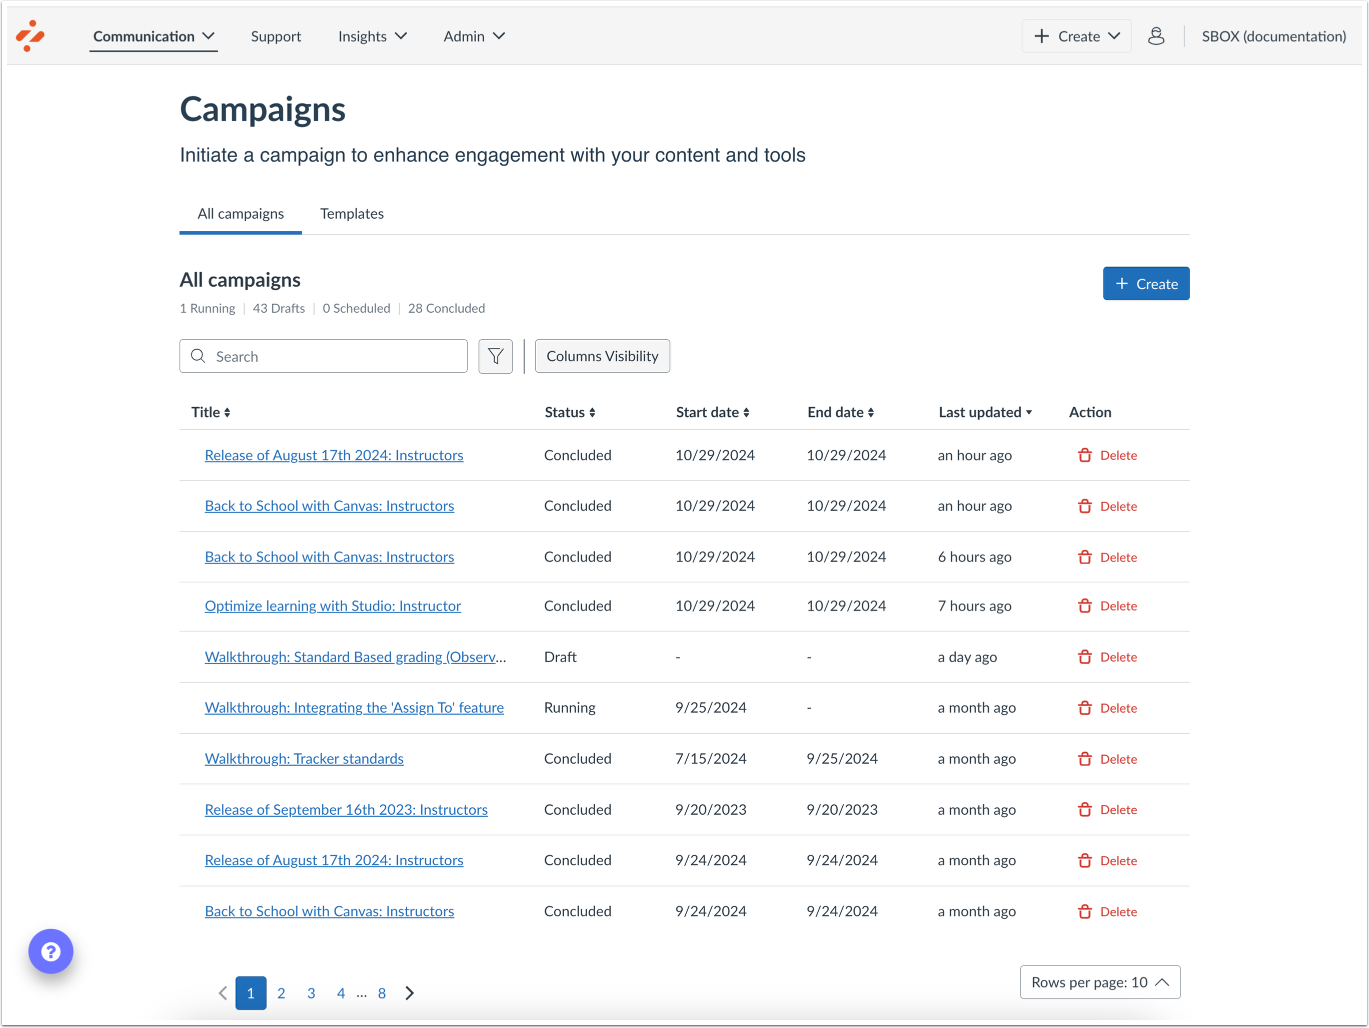Switch to the Templates tab

point(352,213)
